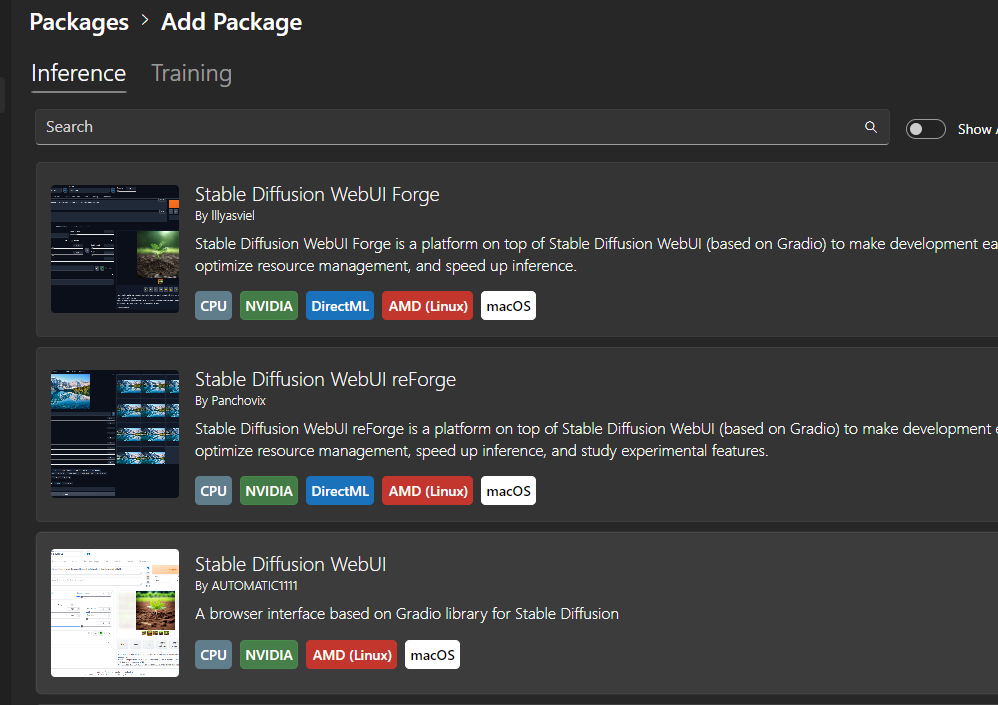Open AUTOMATIC1111 Stable Diffusion WebUI thumbnail

pos(115,613)
